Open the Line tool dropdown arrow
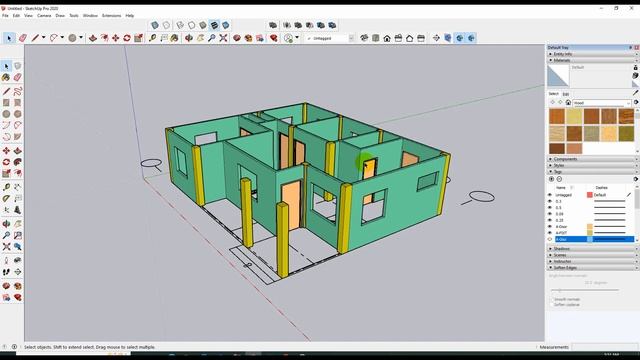640x360 pixels. [x=44, y=38]
